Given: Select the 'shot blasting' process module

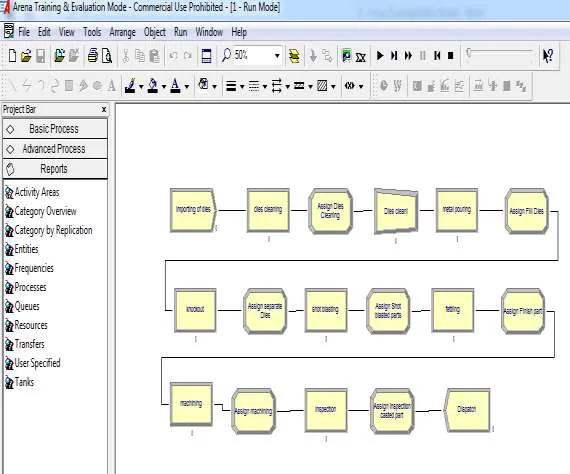Looking at the screenshot, I should click(x=326, y=310).
